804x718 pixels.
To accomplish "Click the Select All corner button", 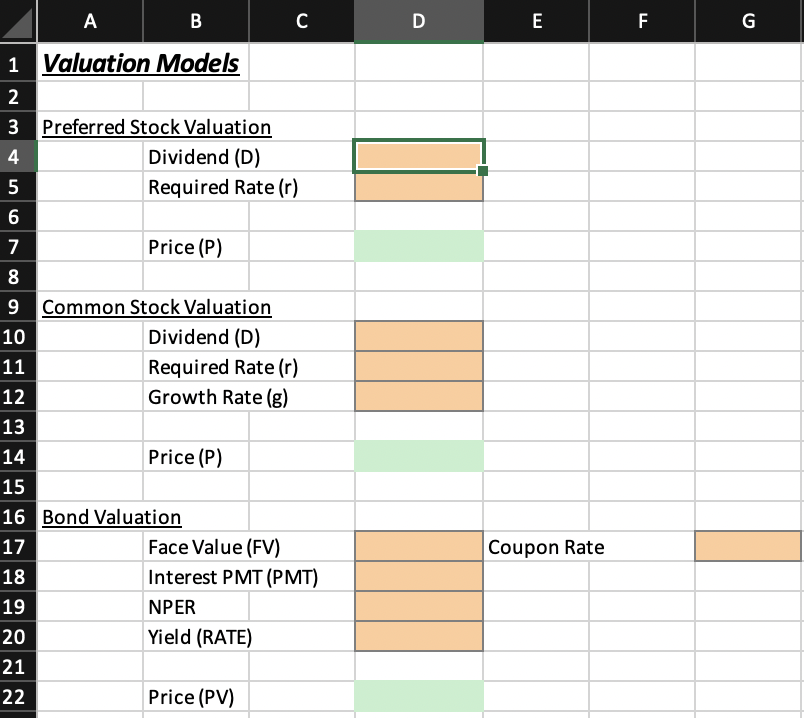I will [16, 21].
